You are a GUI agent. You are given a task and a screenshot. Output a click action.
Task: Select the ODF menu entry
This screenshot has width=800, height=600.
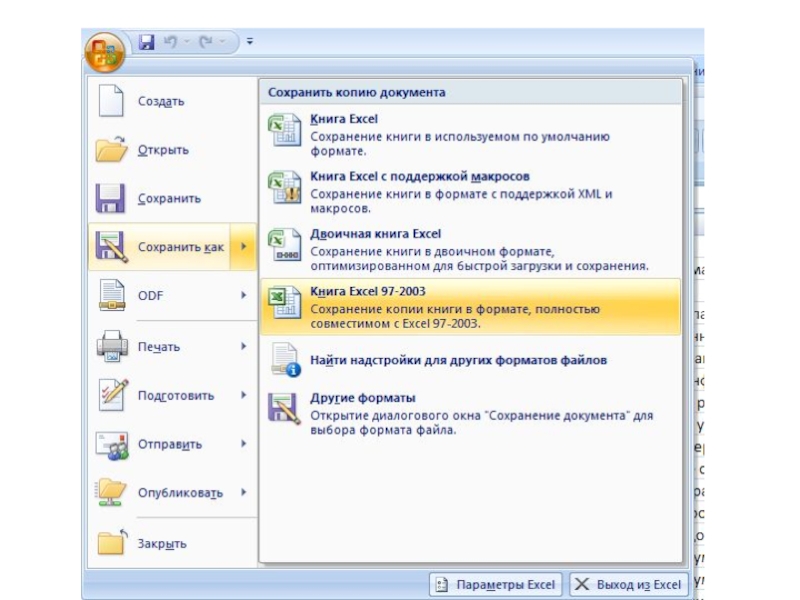point(172,295)
